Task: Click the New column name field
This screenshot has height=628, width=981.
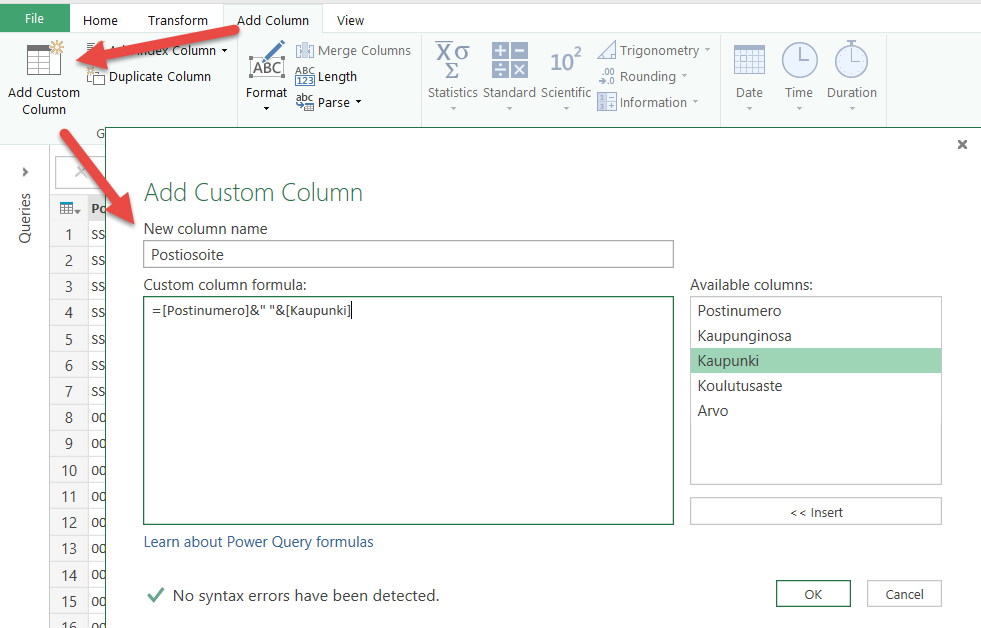Action: click(x=408, y=255)
